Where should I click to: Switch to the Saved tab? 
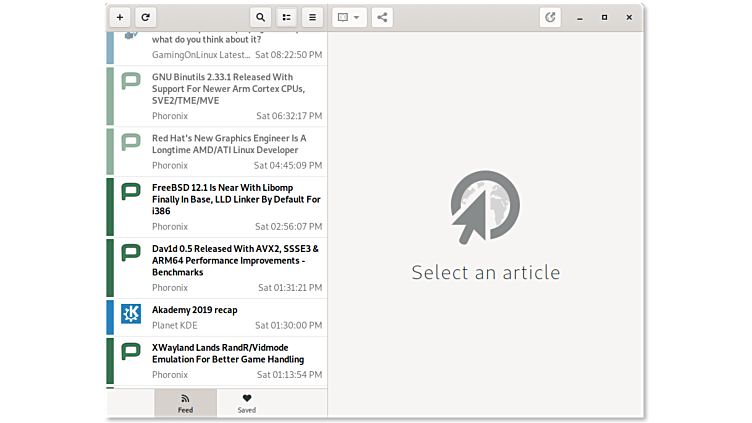pos(247,403)
